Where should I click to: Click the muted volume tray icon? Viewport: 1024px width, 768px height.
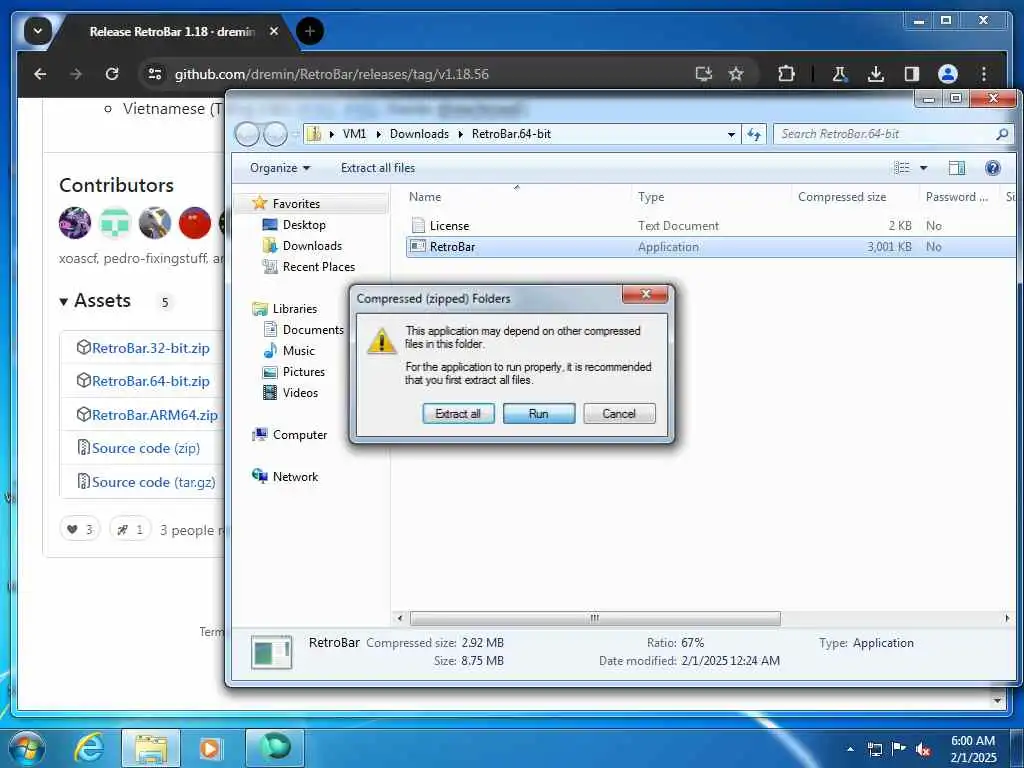(923, 749)
